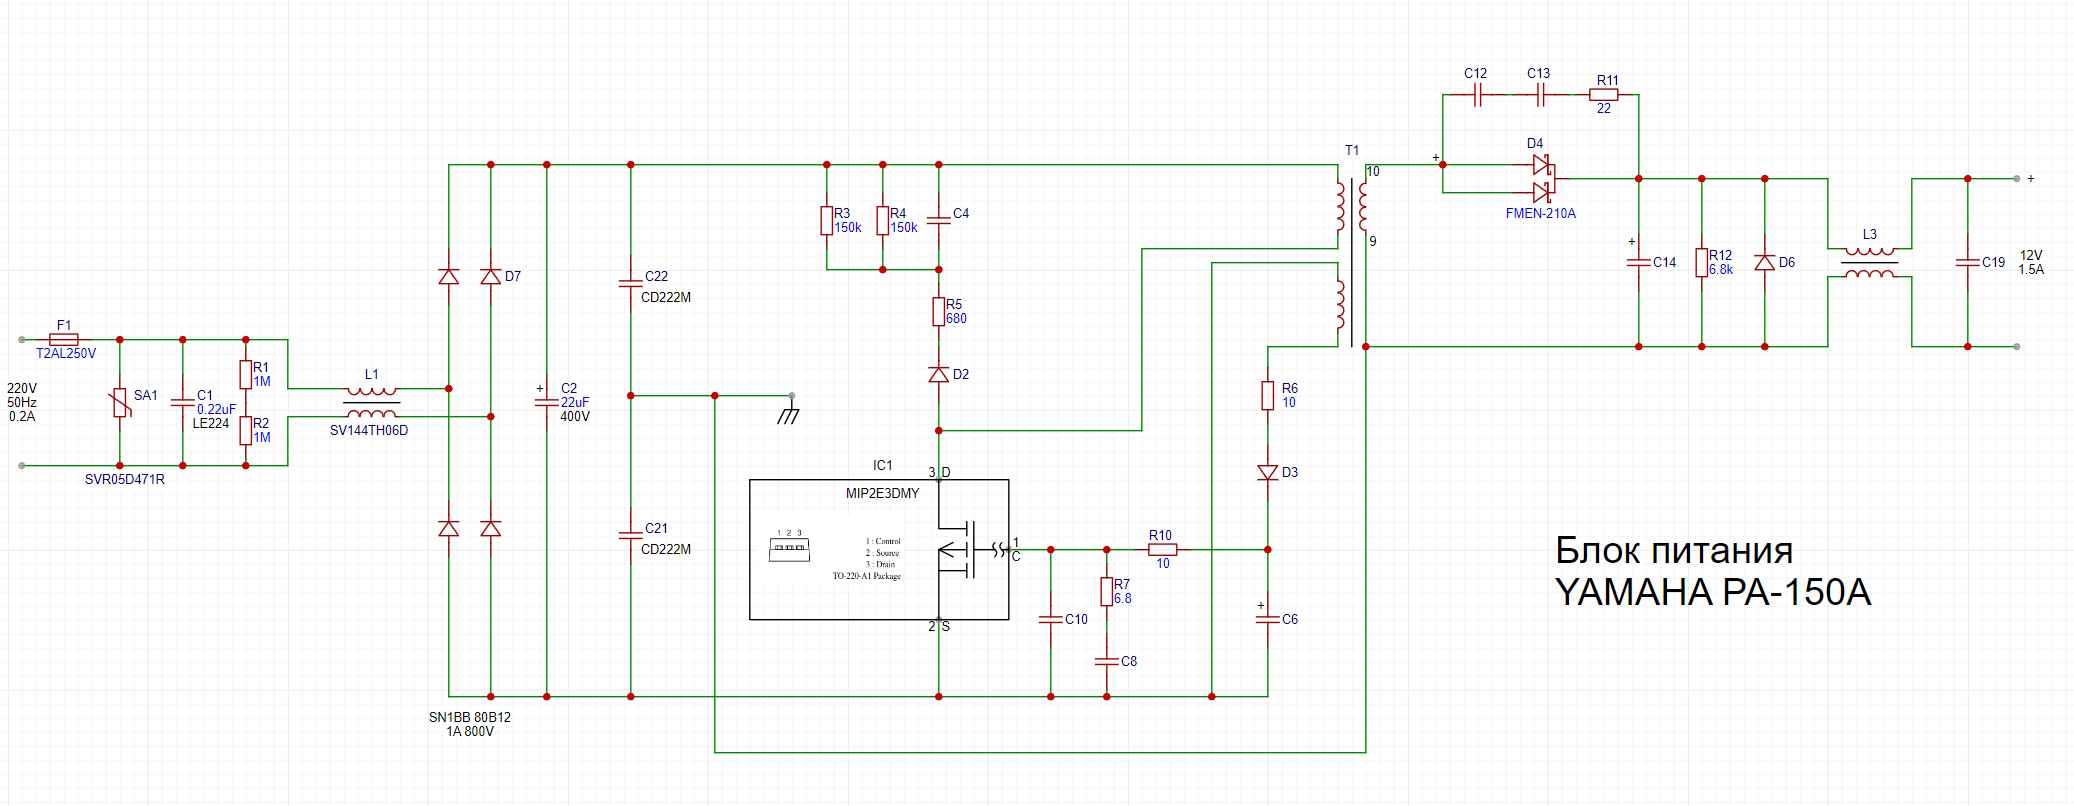Click the "SV144TH06D" choke part label

click(x=369, y=430)
